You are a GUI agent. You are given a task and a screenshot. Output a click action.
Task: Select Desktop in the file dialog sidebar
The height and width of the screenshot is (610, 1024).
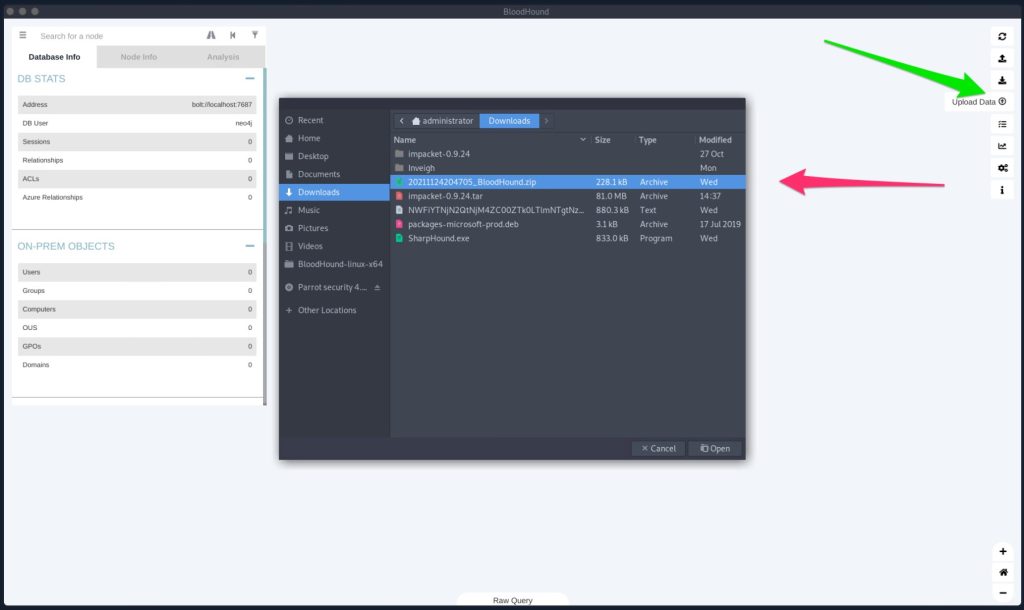[334, 156]
